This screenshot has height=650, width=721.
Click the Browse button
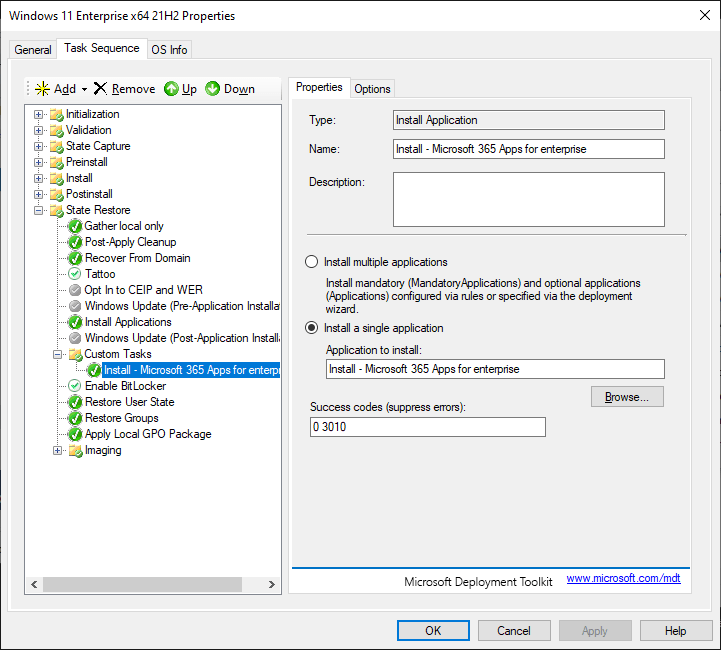pyautogui.click(x=627, y=397)
